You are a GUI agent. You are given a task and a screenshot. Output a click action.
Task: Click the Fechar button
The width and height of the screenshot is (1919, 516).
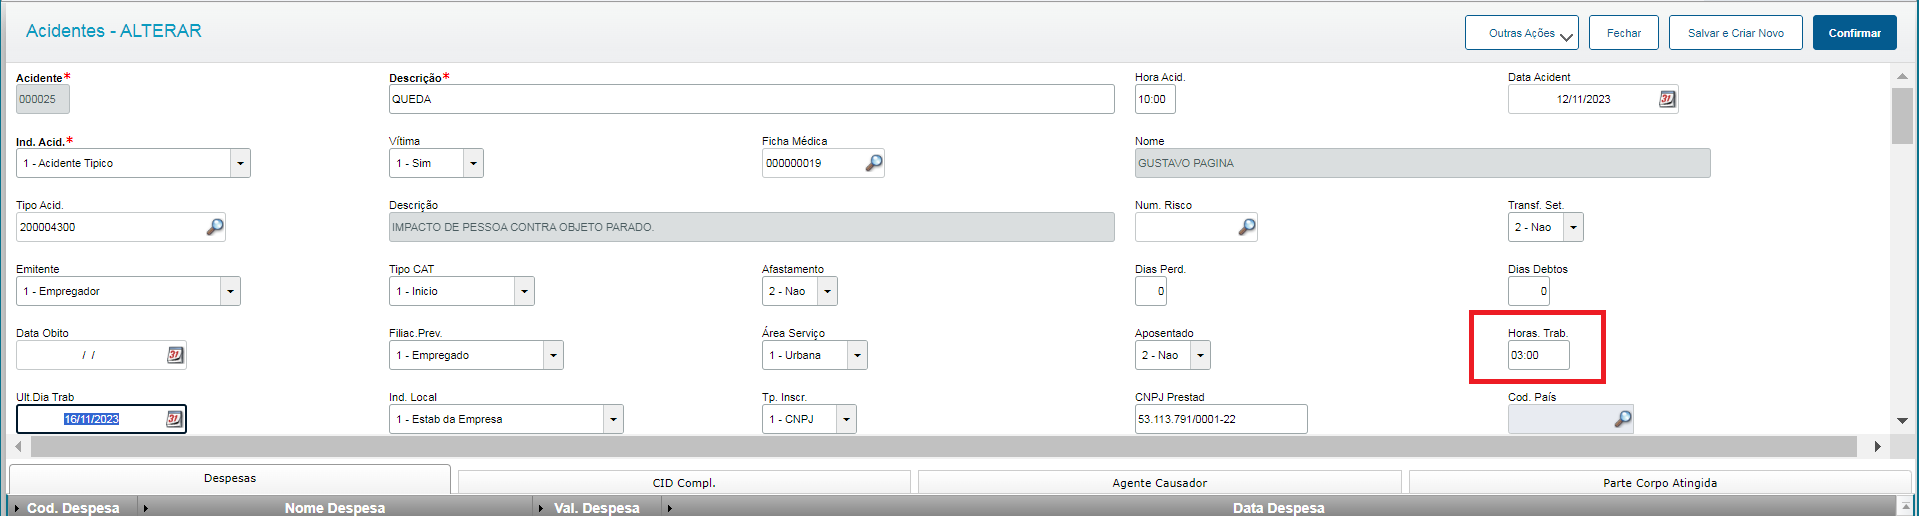click(1624, 33)
